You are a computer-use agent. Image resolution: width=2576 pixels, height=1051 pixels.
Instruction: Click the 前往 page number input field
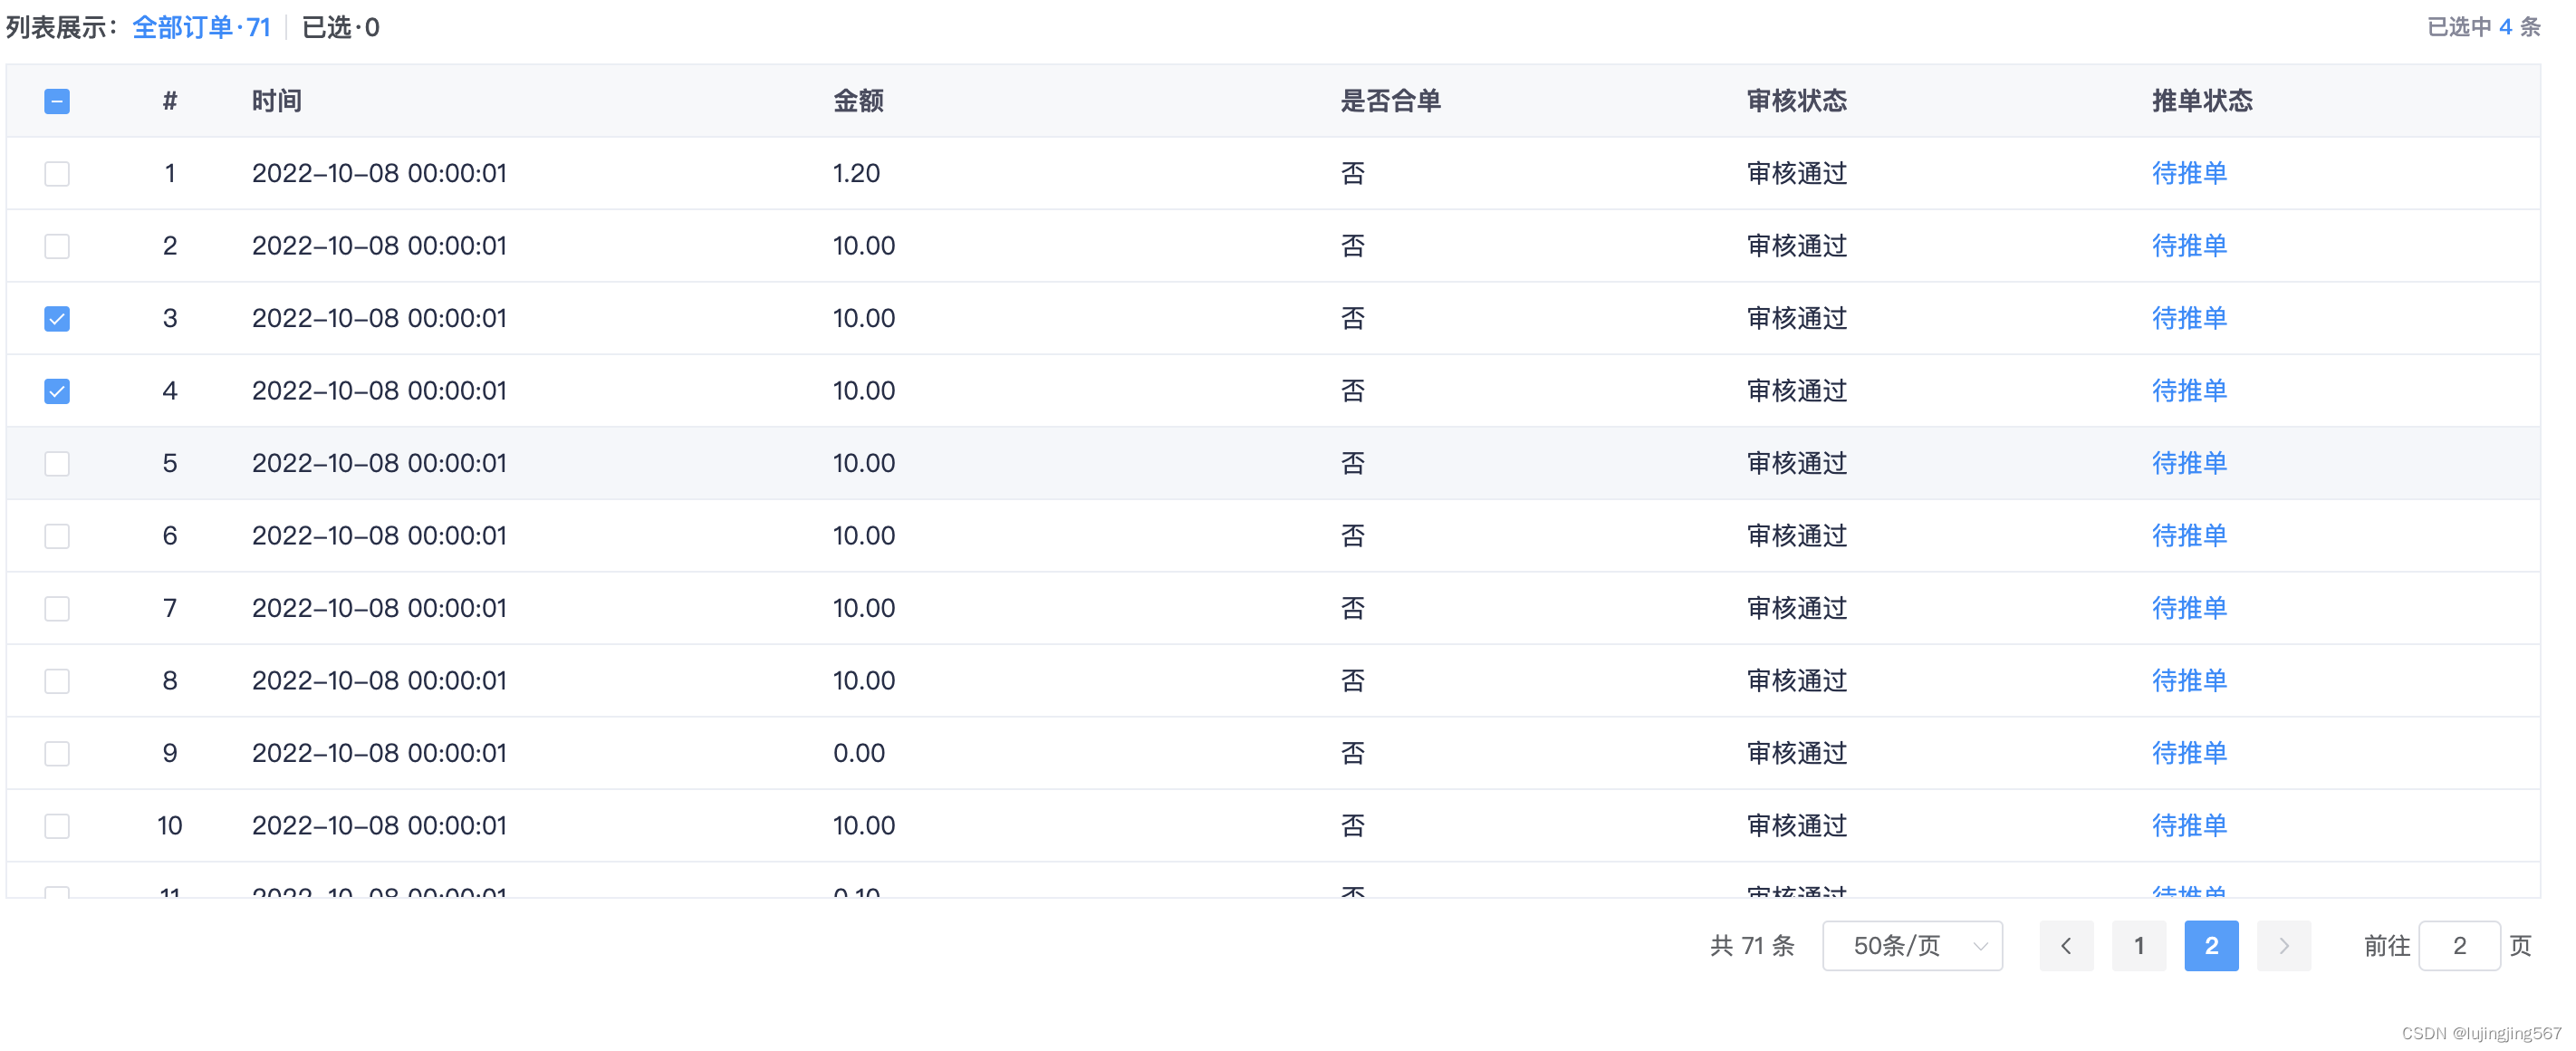pyautogui.click(x=2460, y=945)
